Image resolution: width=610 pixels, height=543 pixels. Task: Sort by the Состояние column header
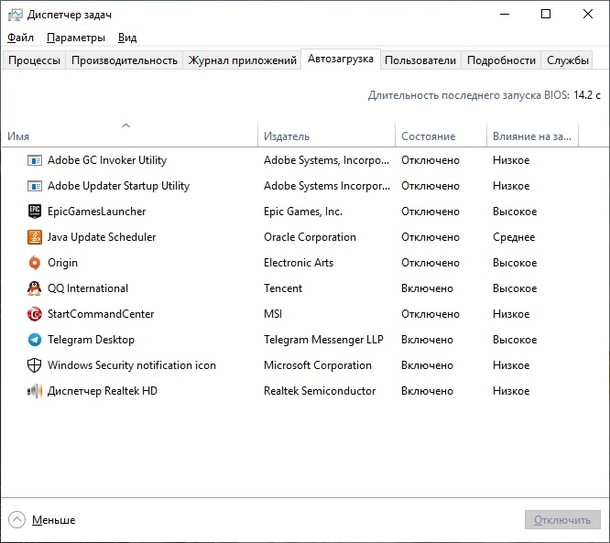coord(441,135)
